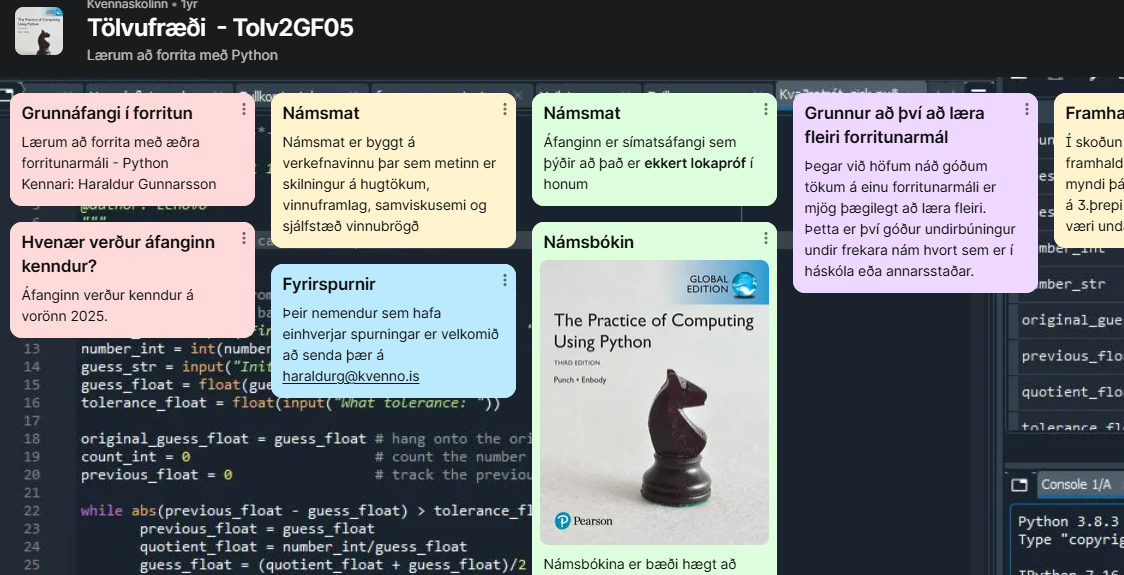
Task: Open menu of Grunnáfangi í forritun card
Action: pyautogui.click(x=244, y=109)
